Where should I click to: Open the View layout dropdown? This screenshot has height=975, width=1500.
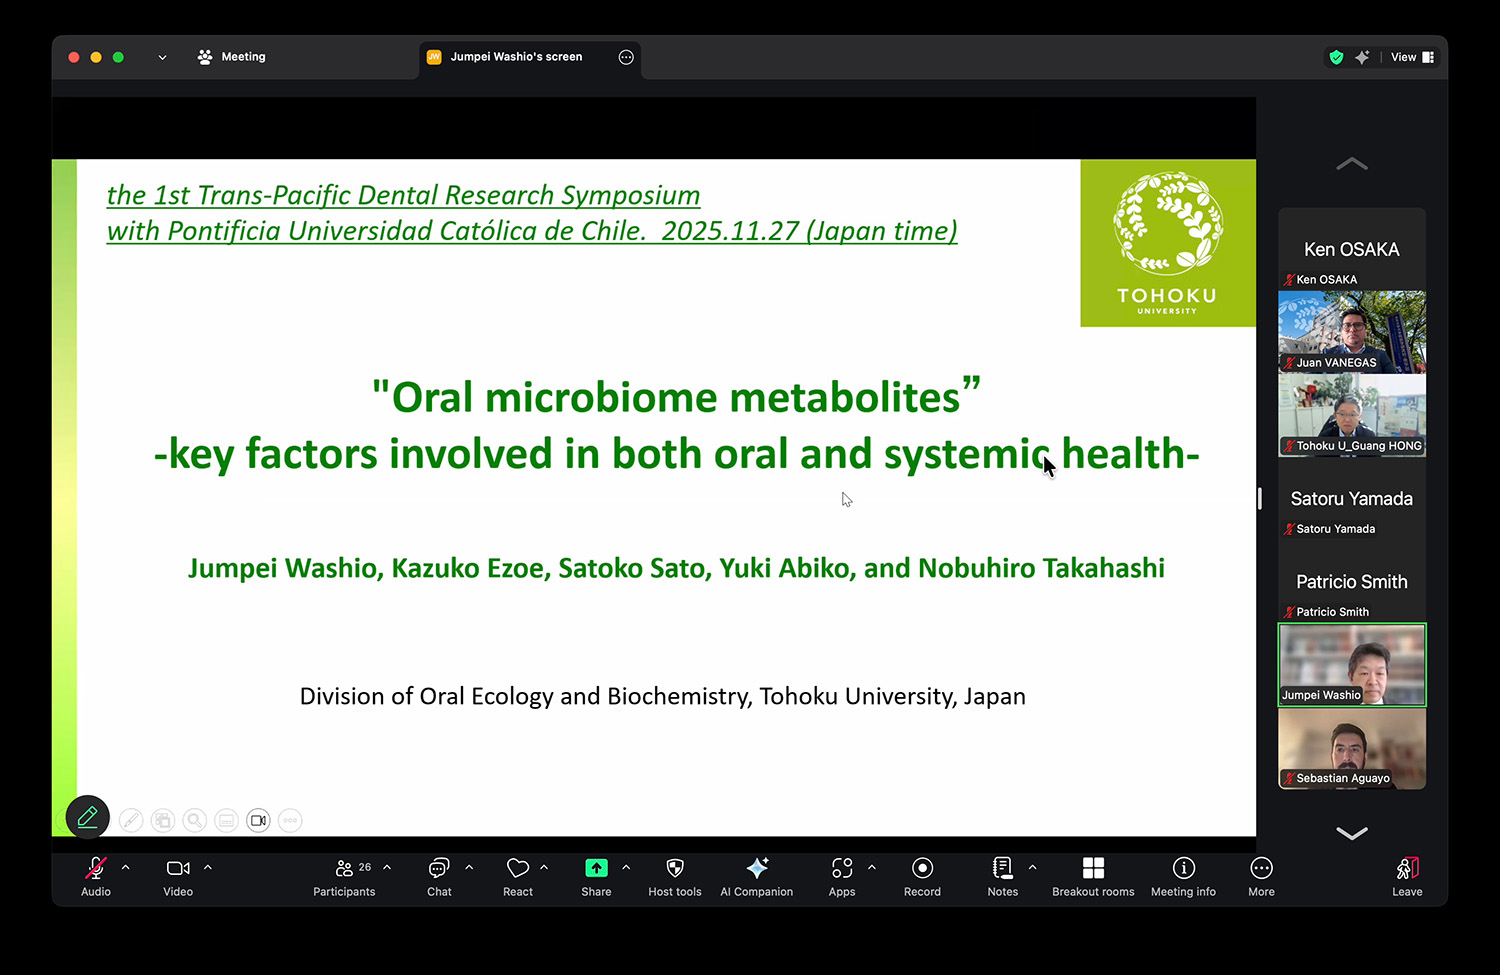(x=1412, y=57)
